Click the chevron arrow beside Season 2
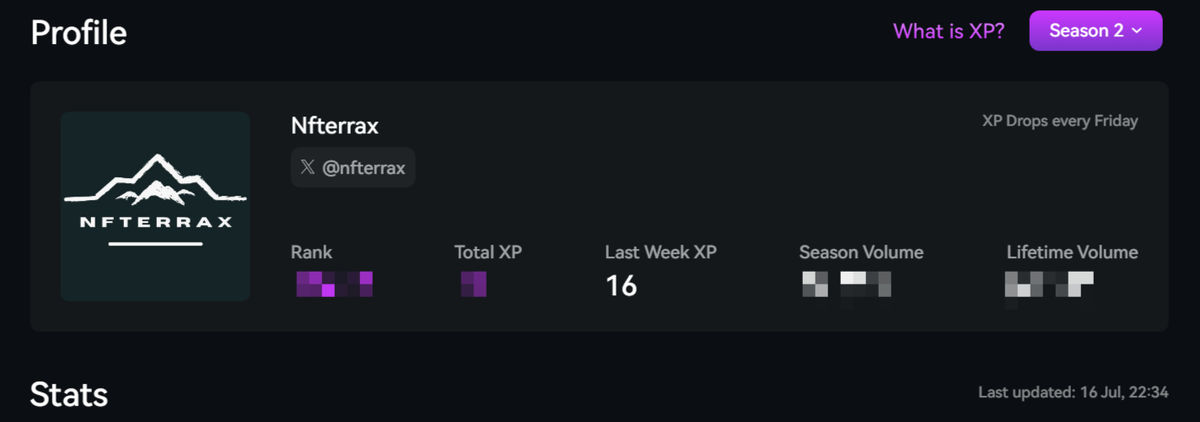Image resolution: width=1200 pixels, height=422 pixels. (x=1136, y=31)
